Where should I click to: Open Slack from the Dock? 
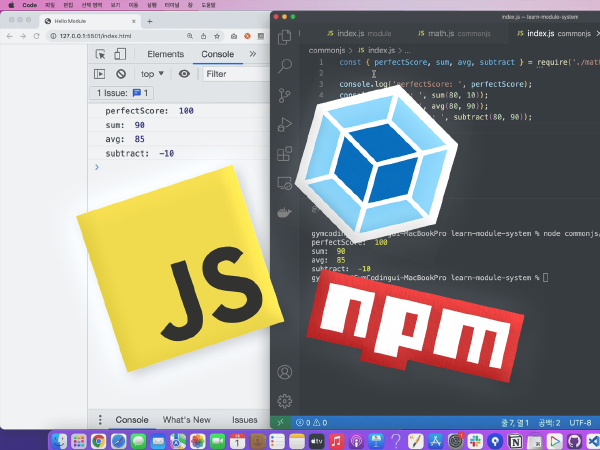[475, 441]
